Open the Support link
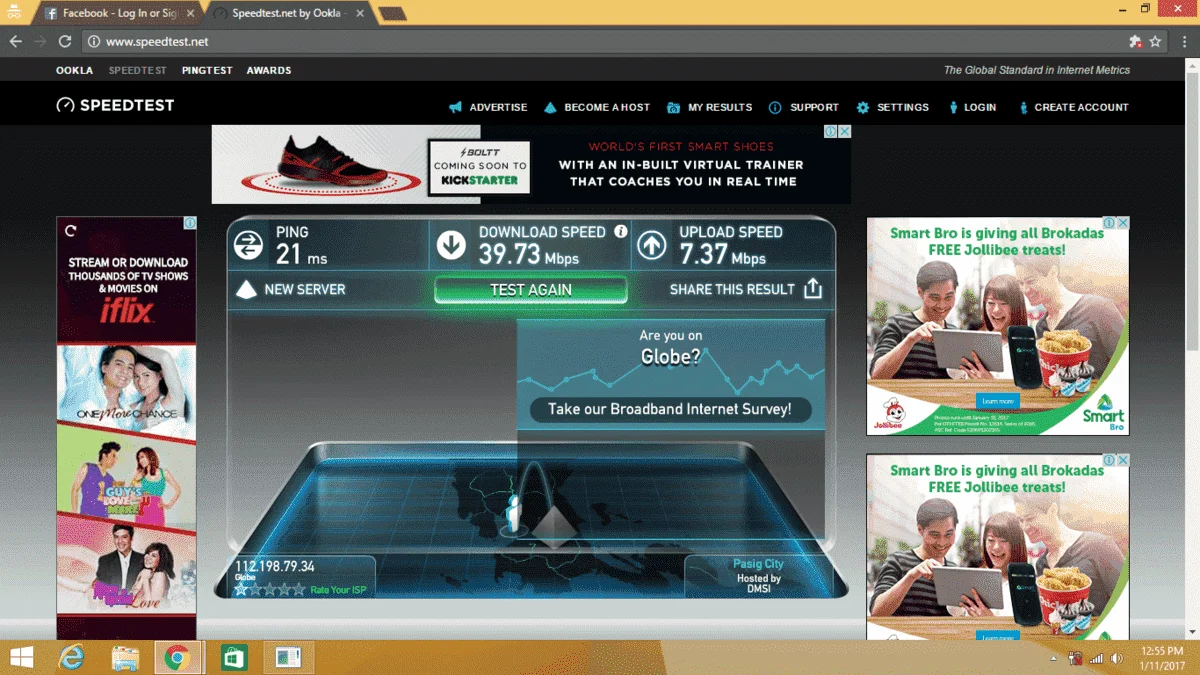 click(x=815, y=107)
